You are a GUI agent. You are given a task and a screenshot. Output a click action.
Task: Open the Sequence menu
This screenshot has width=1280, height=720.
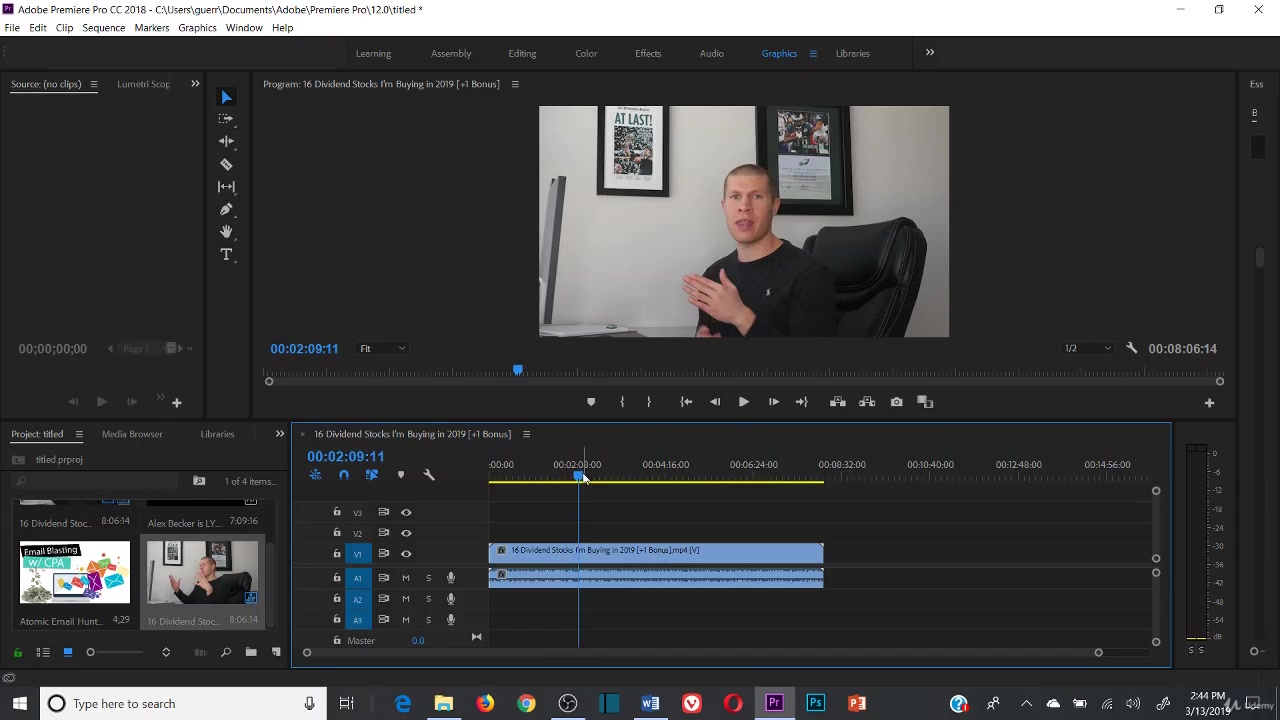coord(104,28)
